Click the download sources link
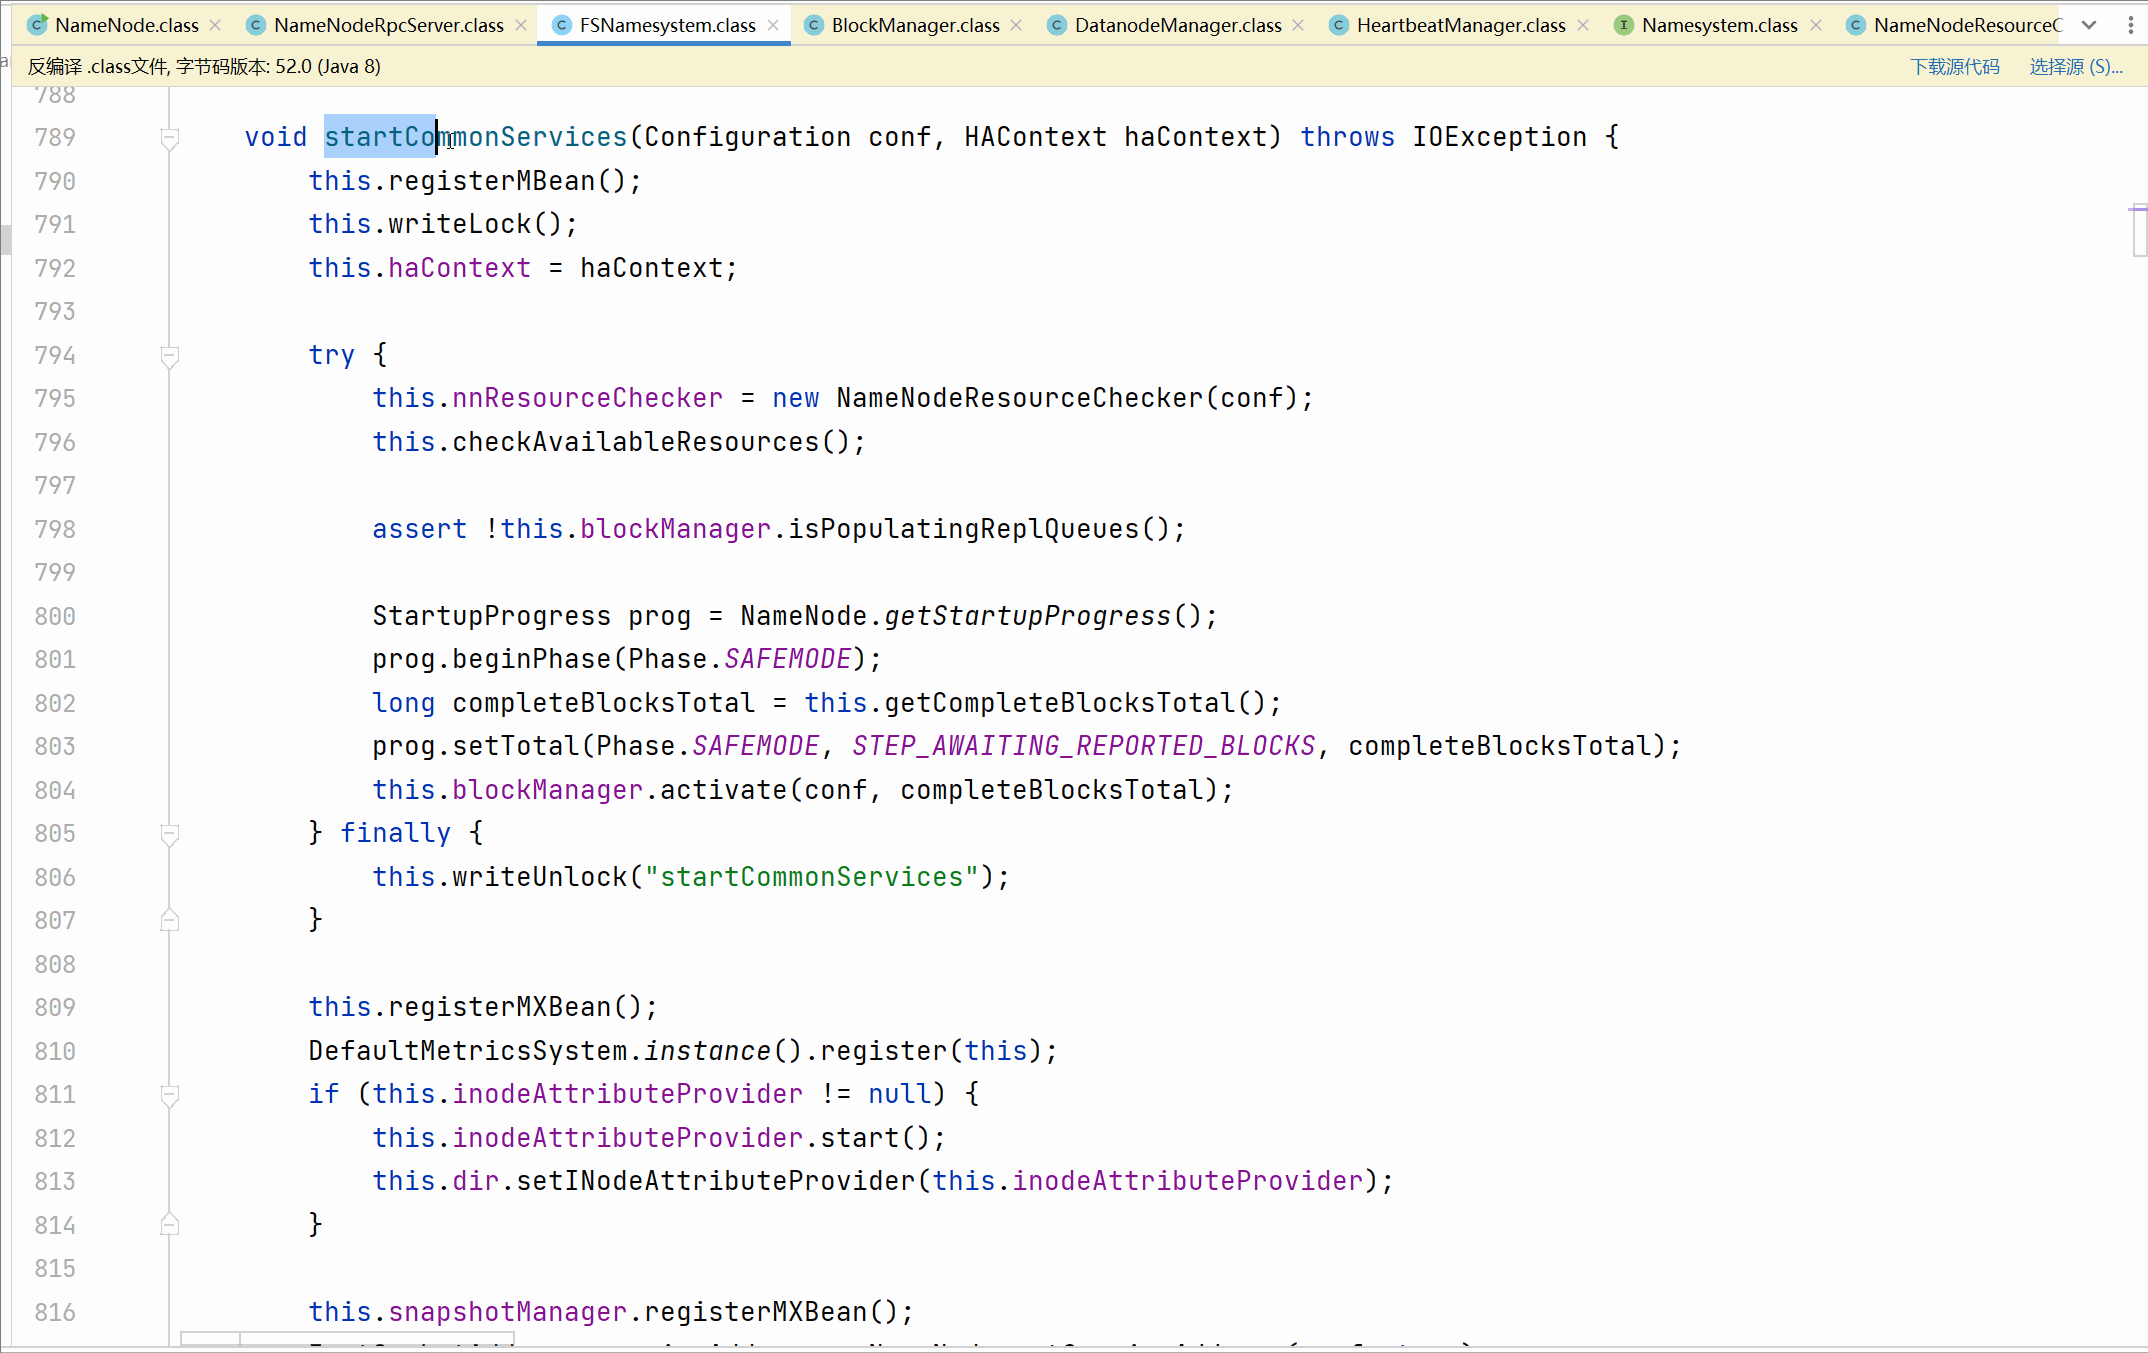The width and height of the screenshot is (2148, 1353). [1954, 67]
